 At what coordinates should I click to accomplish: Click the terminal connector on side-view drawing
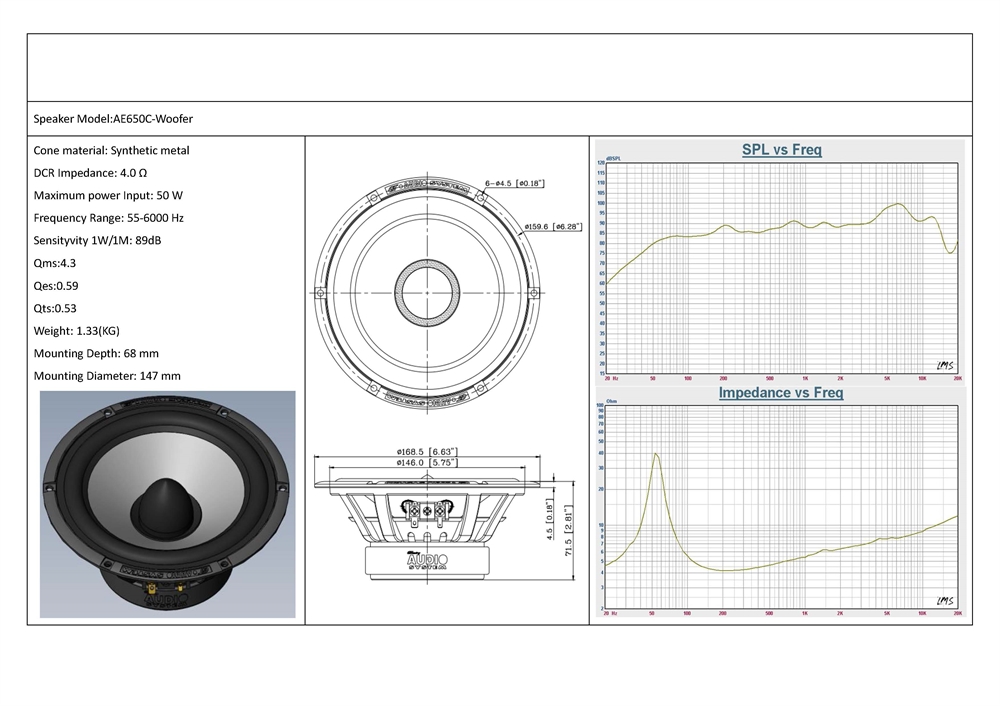pos(427,511)
